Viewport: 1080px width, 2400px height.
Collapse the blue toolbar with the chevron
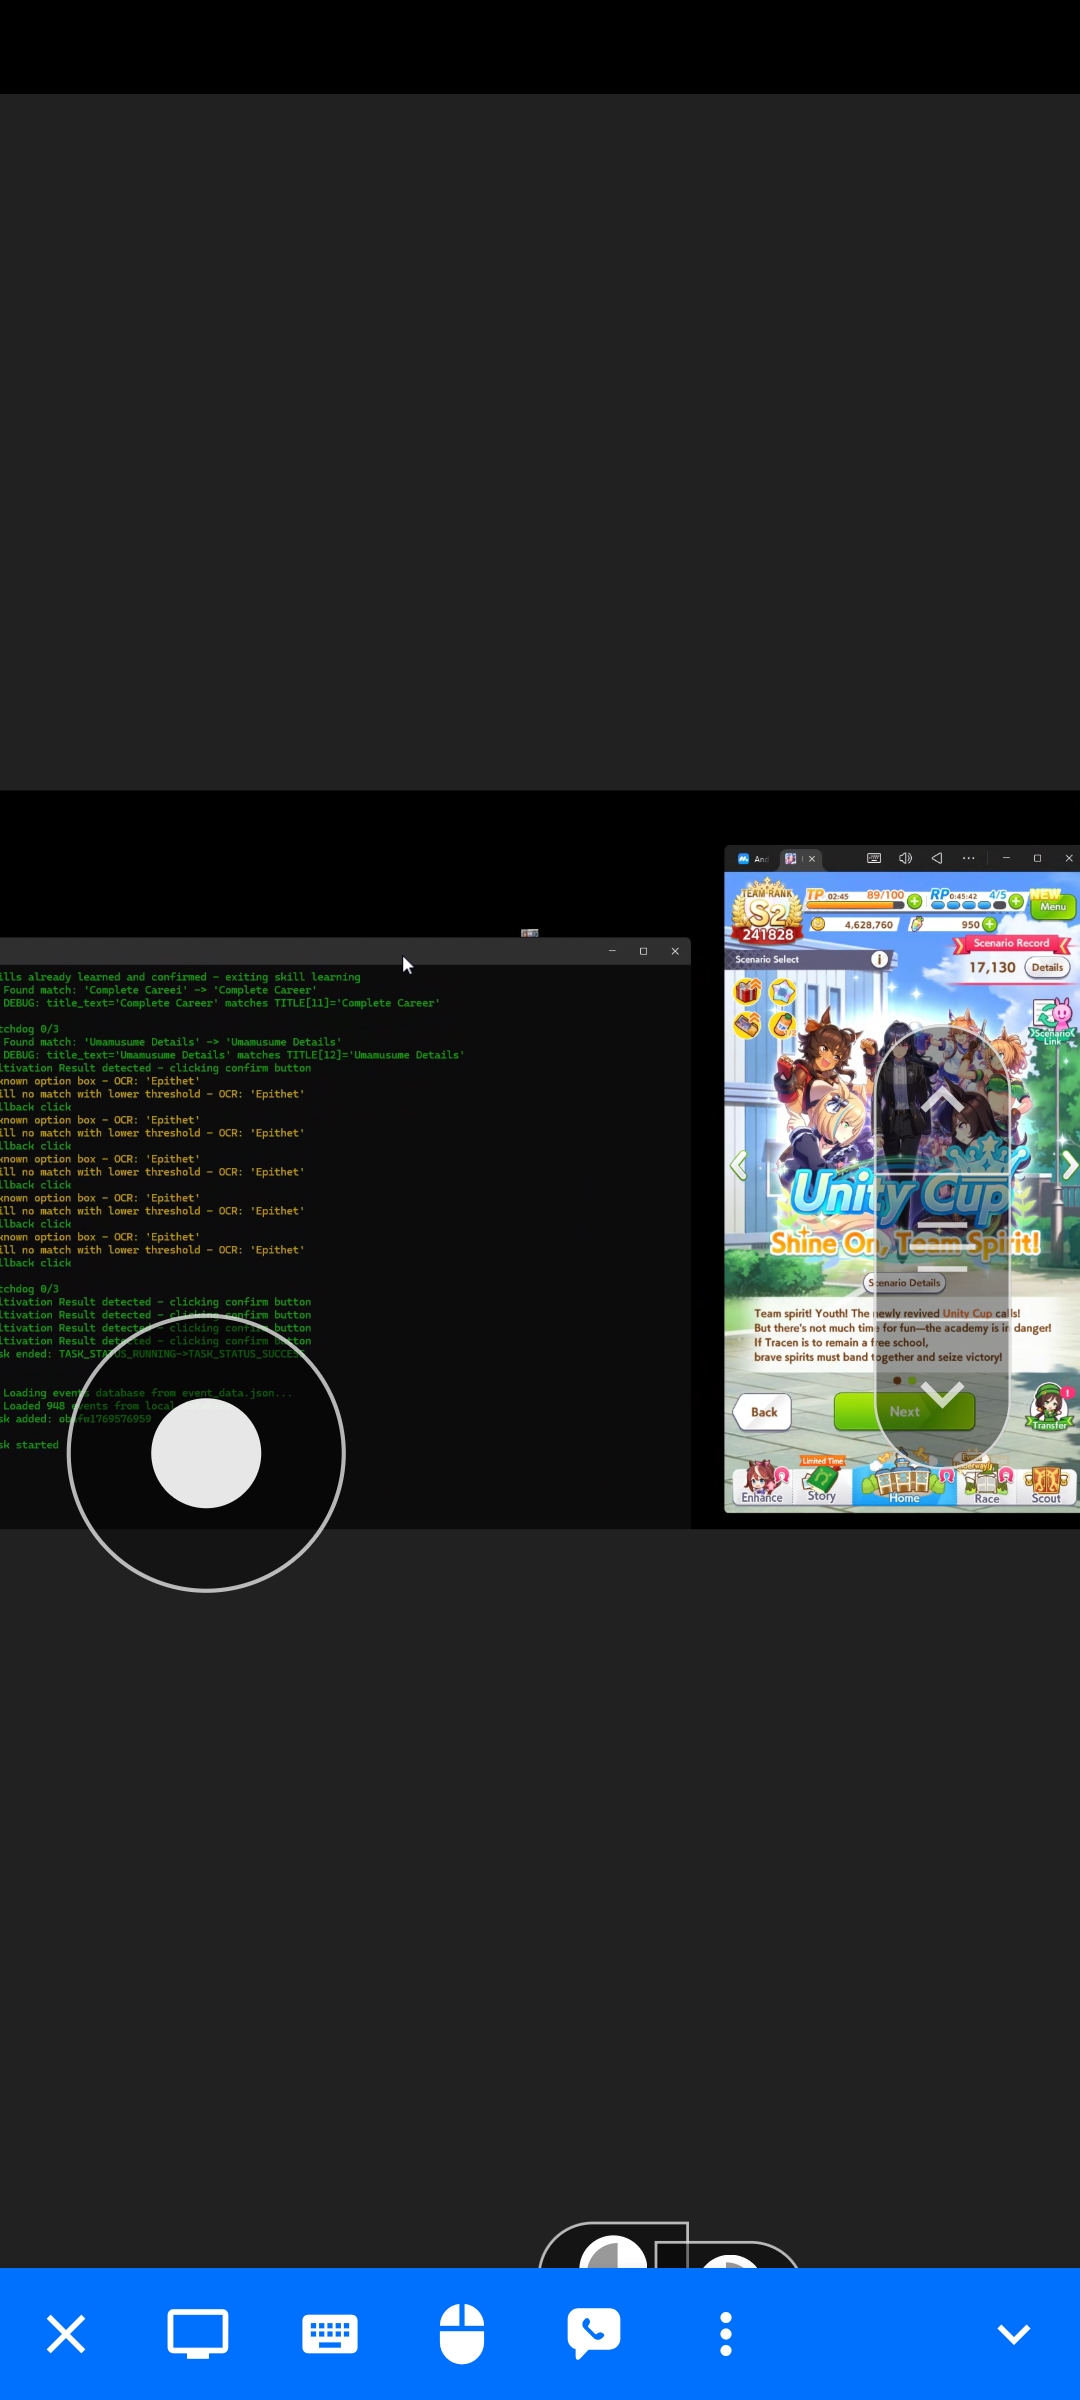pyautogui.click(x=1014, y=2334)
